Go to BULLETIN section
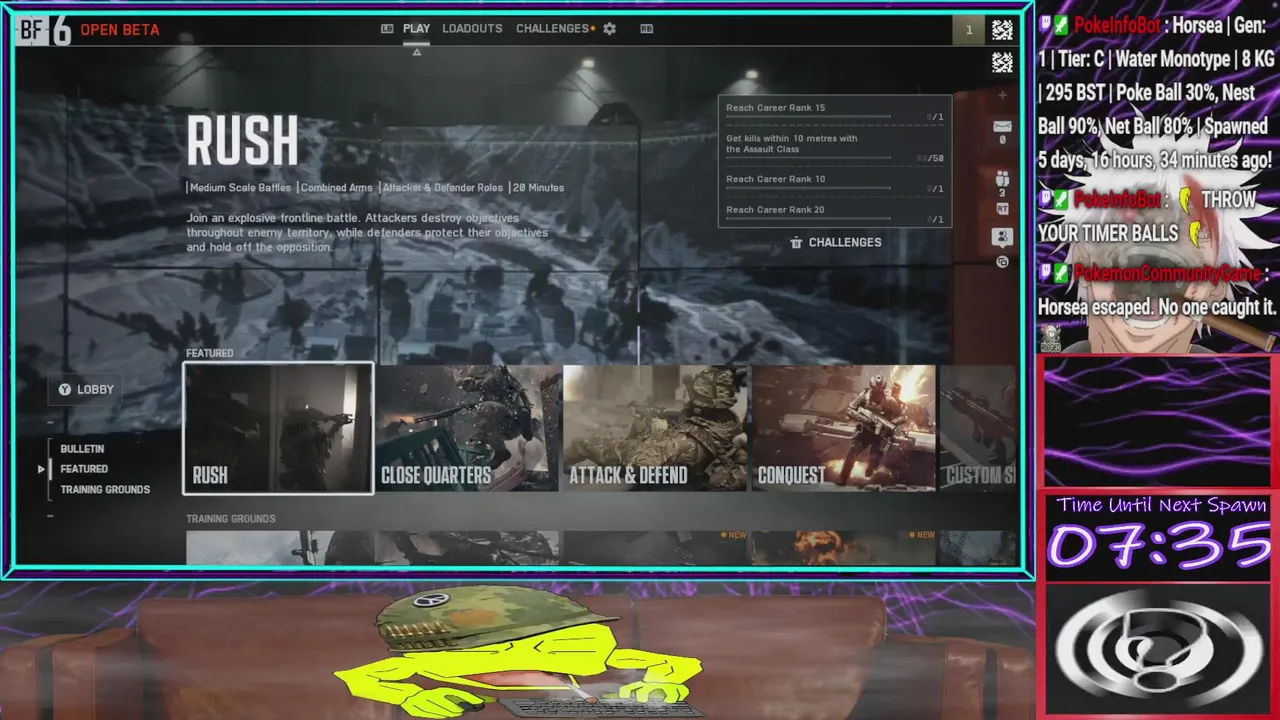 (x=82, y=449)
